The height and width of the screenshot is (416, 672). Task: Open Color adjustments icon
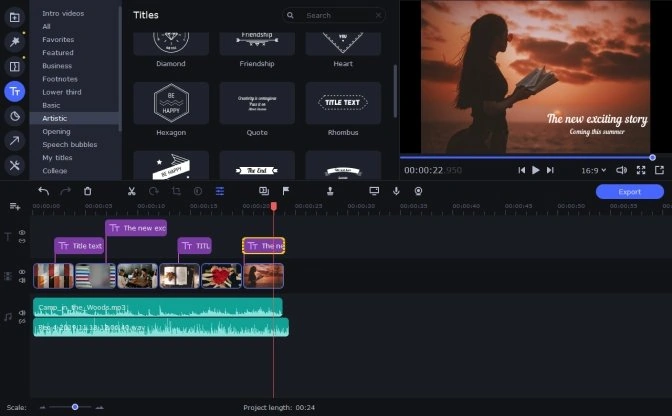pos(198,191)
